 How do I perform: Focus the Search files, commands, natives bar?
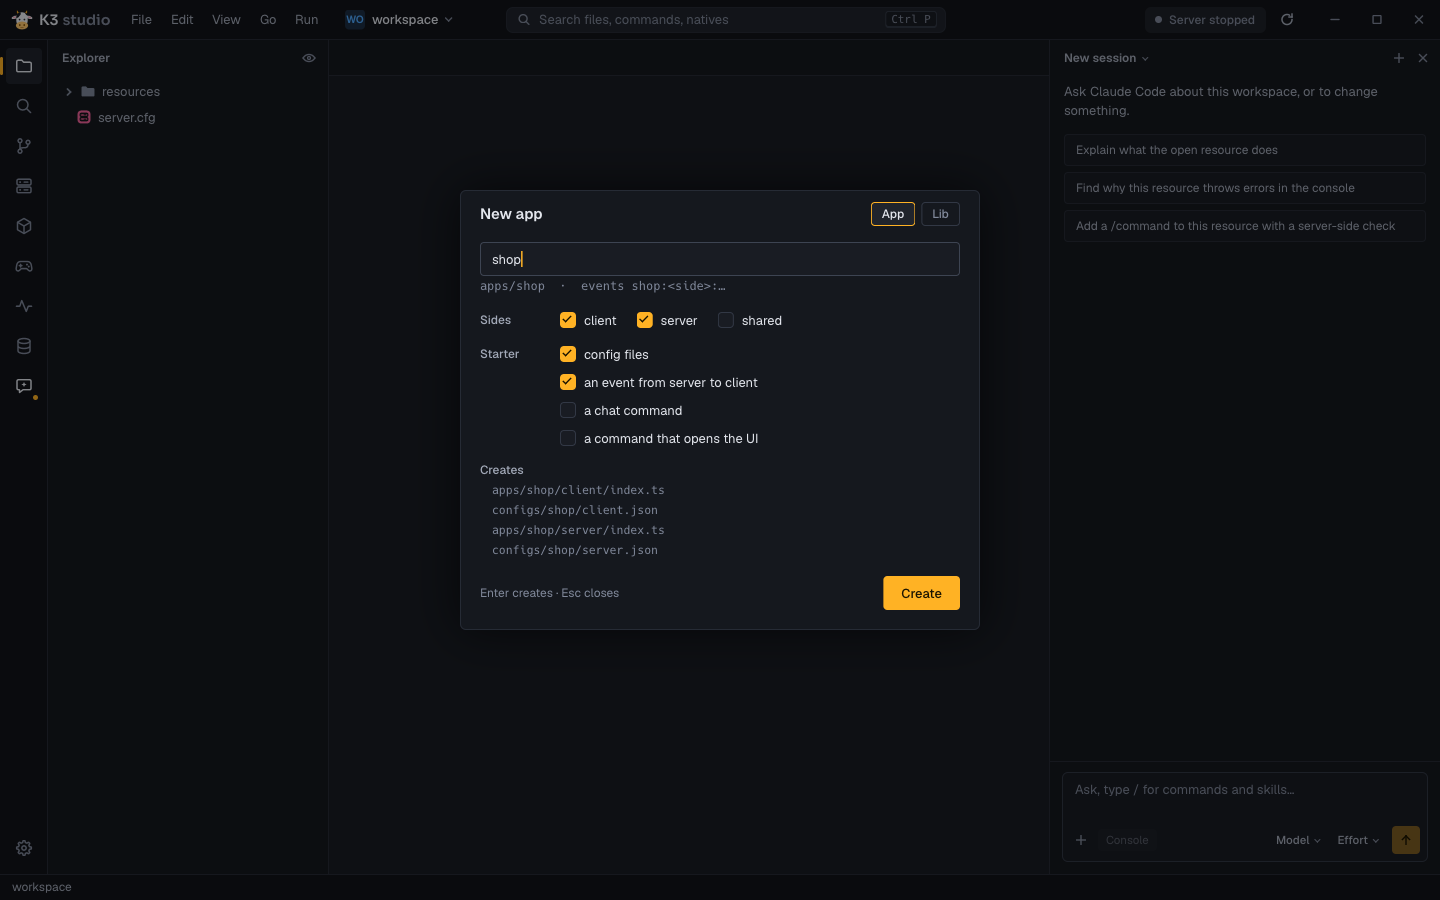point(726,19)
